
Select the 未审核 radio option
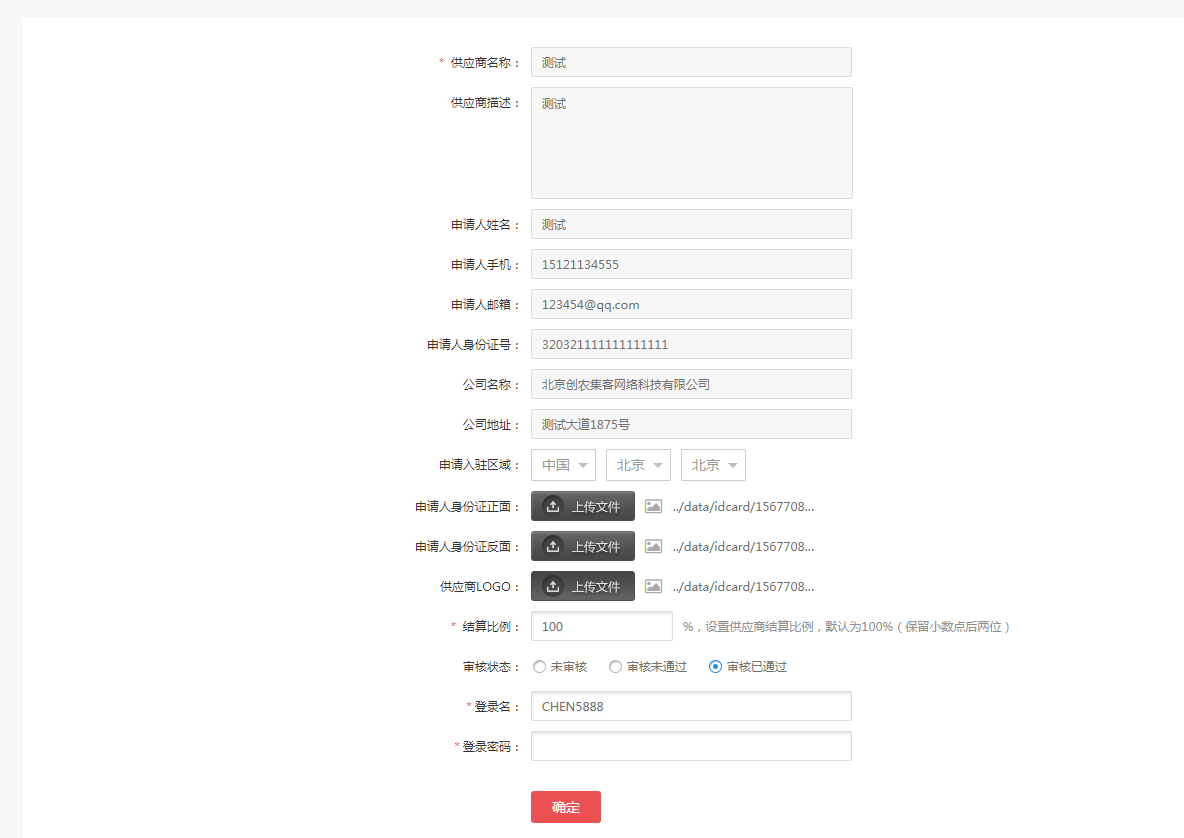(539, 667)
